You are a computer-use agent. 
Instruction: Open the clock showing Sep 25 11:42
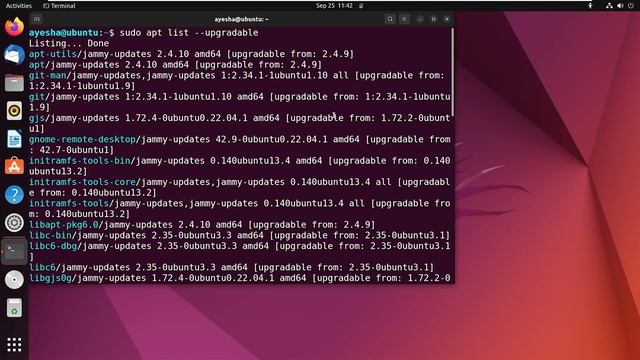(x=334, y=6)
